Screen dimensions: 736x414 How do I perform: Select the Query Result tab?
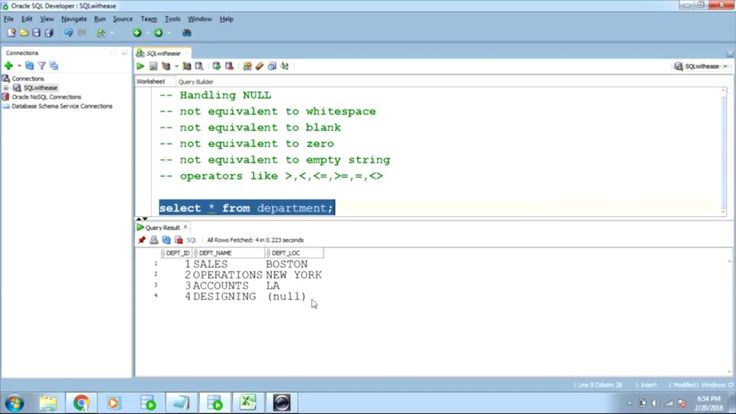[x=162, y=228]
